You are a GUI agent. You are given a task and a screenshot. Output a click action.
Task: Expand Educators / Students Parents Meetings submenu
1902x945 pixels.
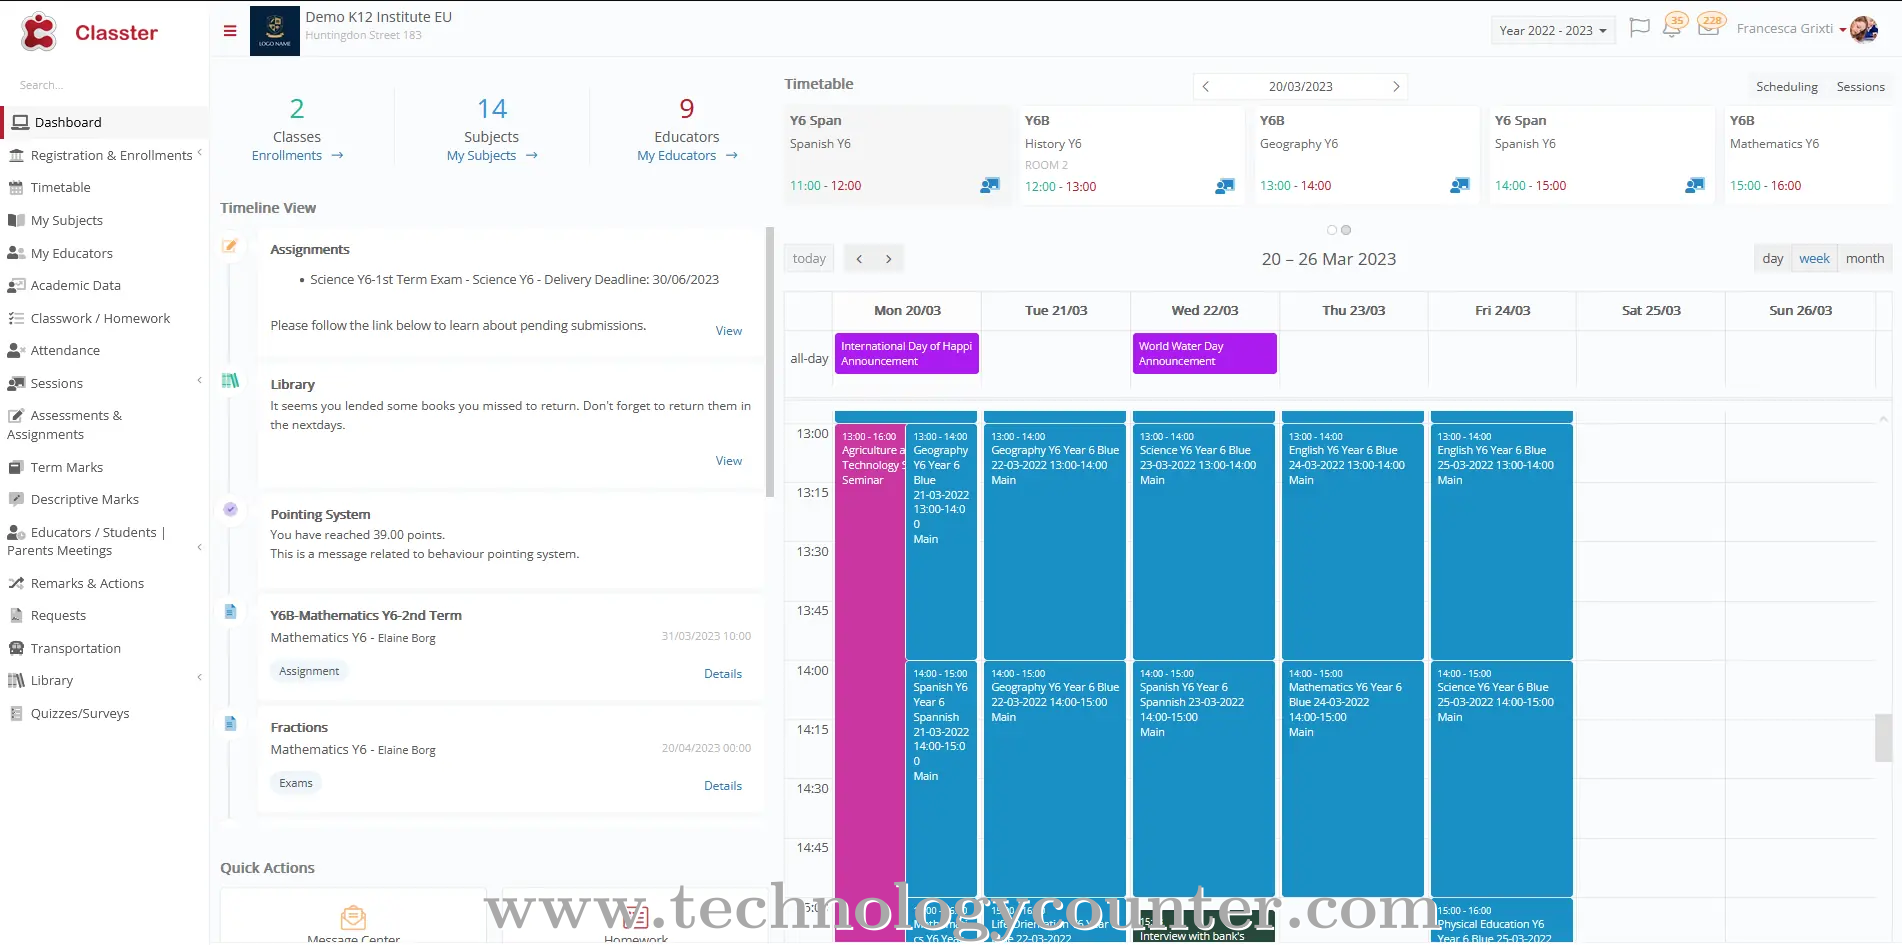(x=200, y=547)
